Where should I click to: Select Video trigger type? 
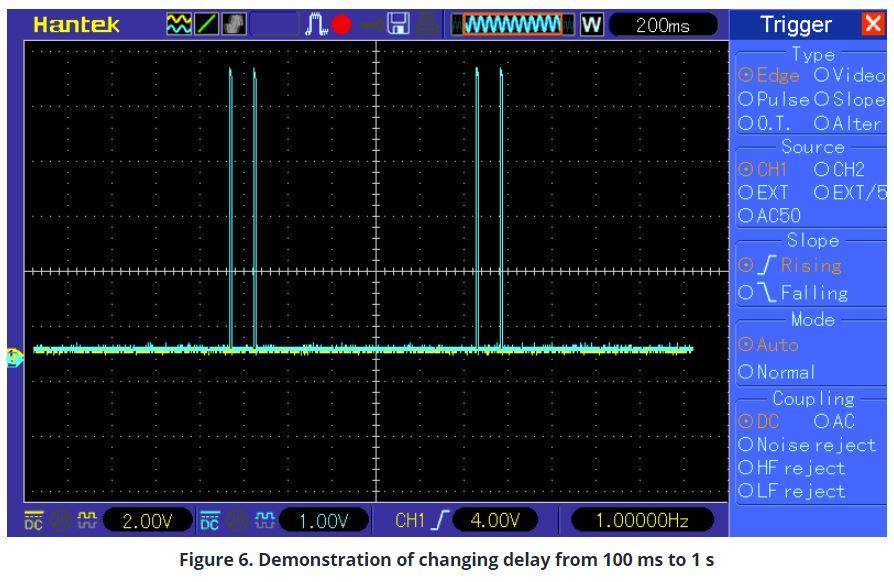tap(850, 75)
